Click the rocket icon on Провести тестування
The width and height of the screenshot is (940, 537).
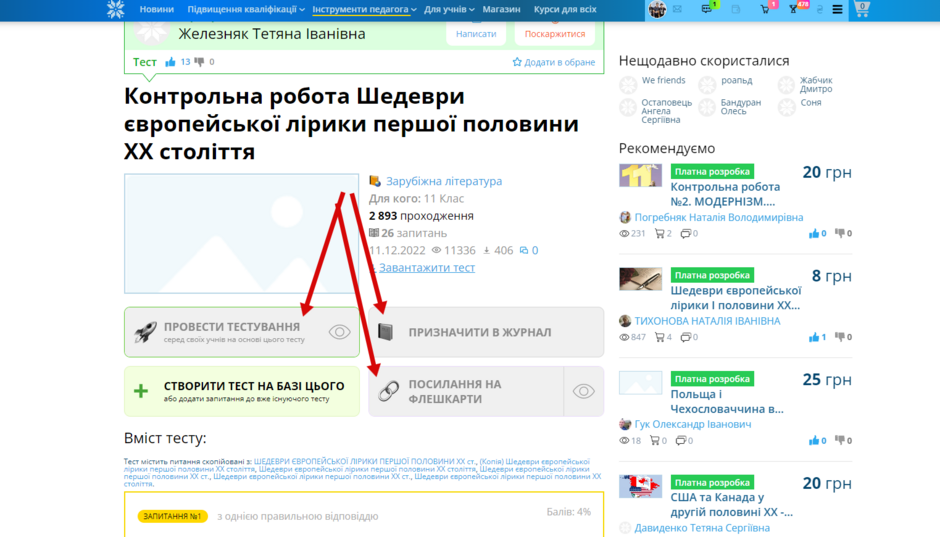click(146, 331)
